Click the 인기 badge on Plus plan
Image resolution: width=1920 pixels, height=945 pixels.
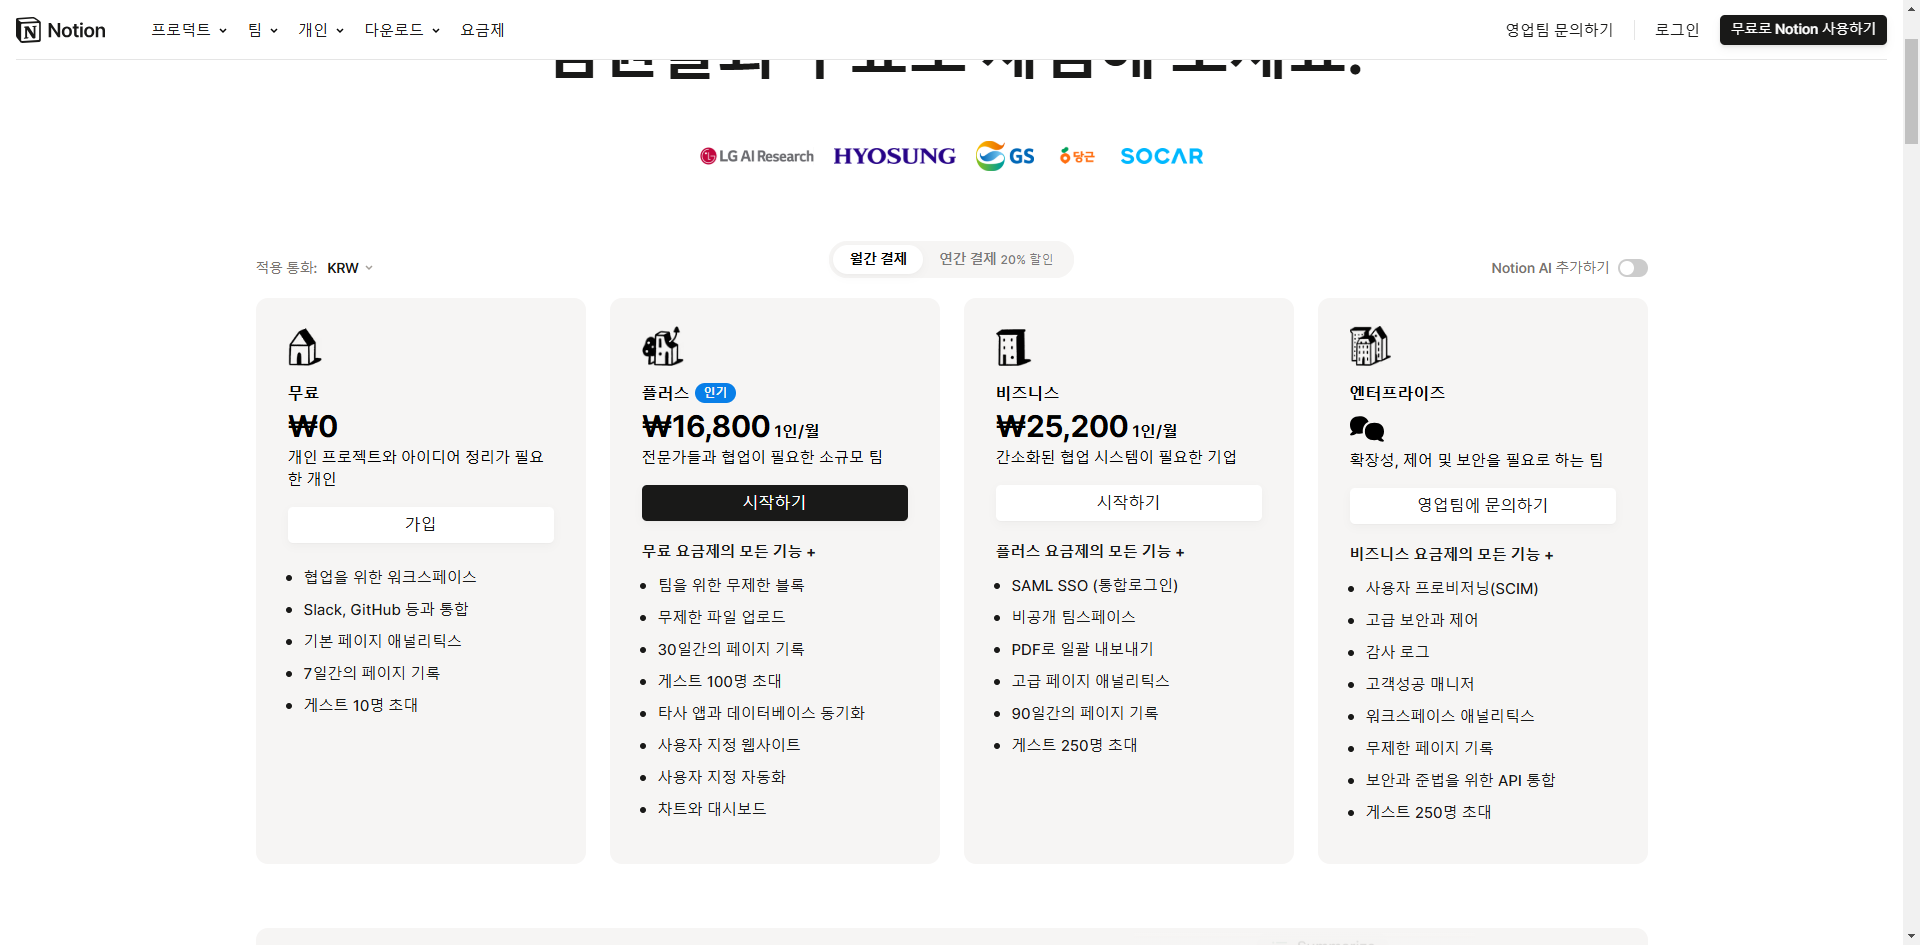(716, 393)
